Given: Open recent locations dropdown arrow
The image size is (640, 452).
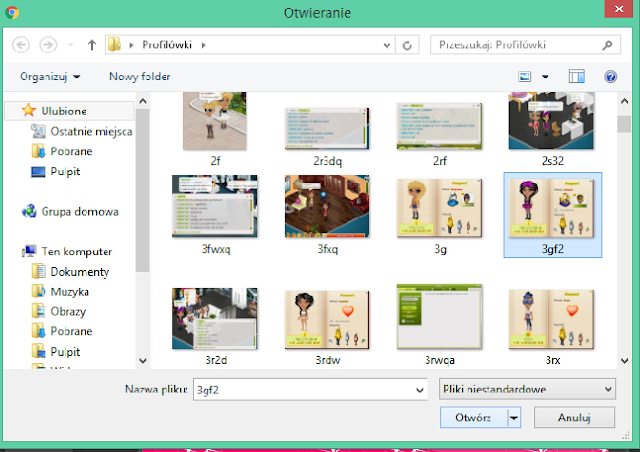Looking at the screenshot, I should point(70,45).
